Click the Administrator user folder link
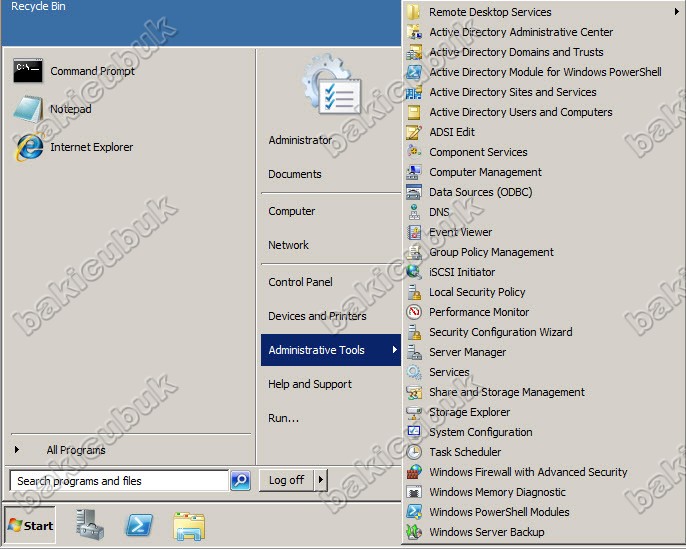 click(300, 140)
